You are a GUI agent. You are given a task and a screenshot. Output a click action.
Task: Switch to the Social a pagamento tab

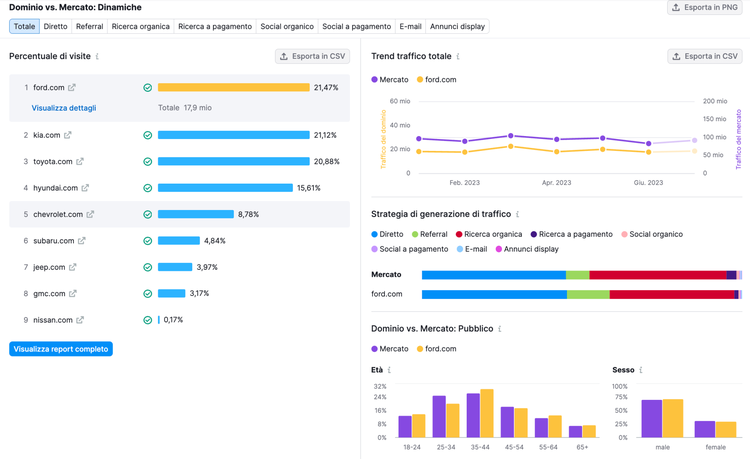[x=356, y=26]
